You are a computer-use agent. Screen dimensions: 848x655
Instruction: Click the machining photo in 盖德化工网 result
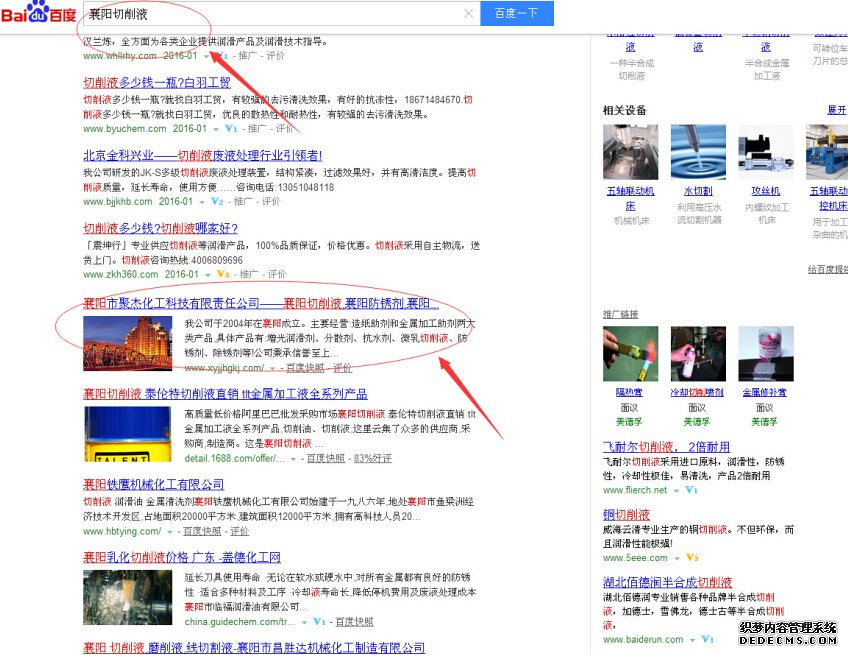(128, 598)
